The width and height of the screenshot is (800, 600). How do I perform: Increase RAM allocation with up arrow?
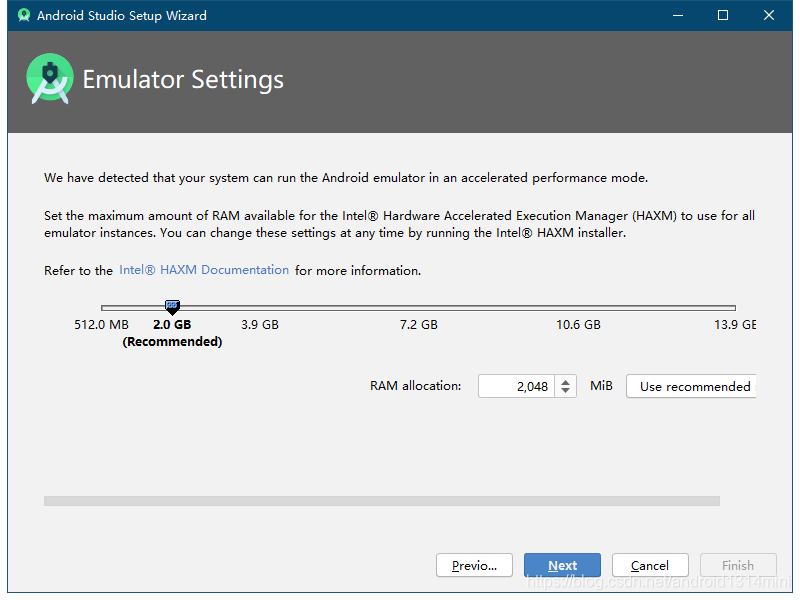(x=565, y=382)
